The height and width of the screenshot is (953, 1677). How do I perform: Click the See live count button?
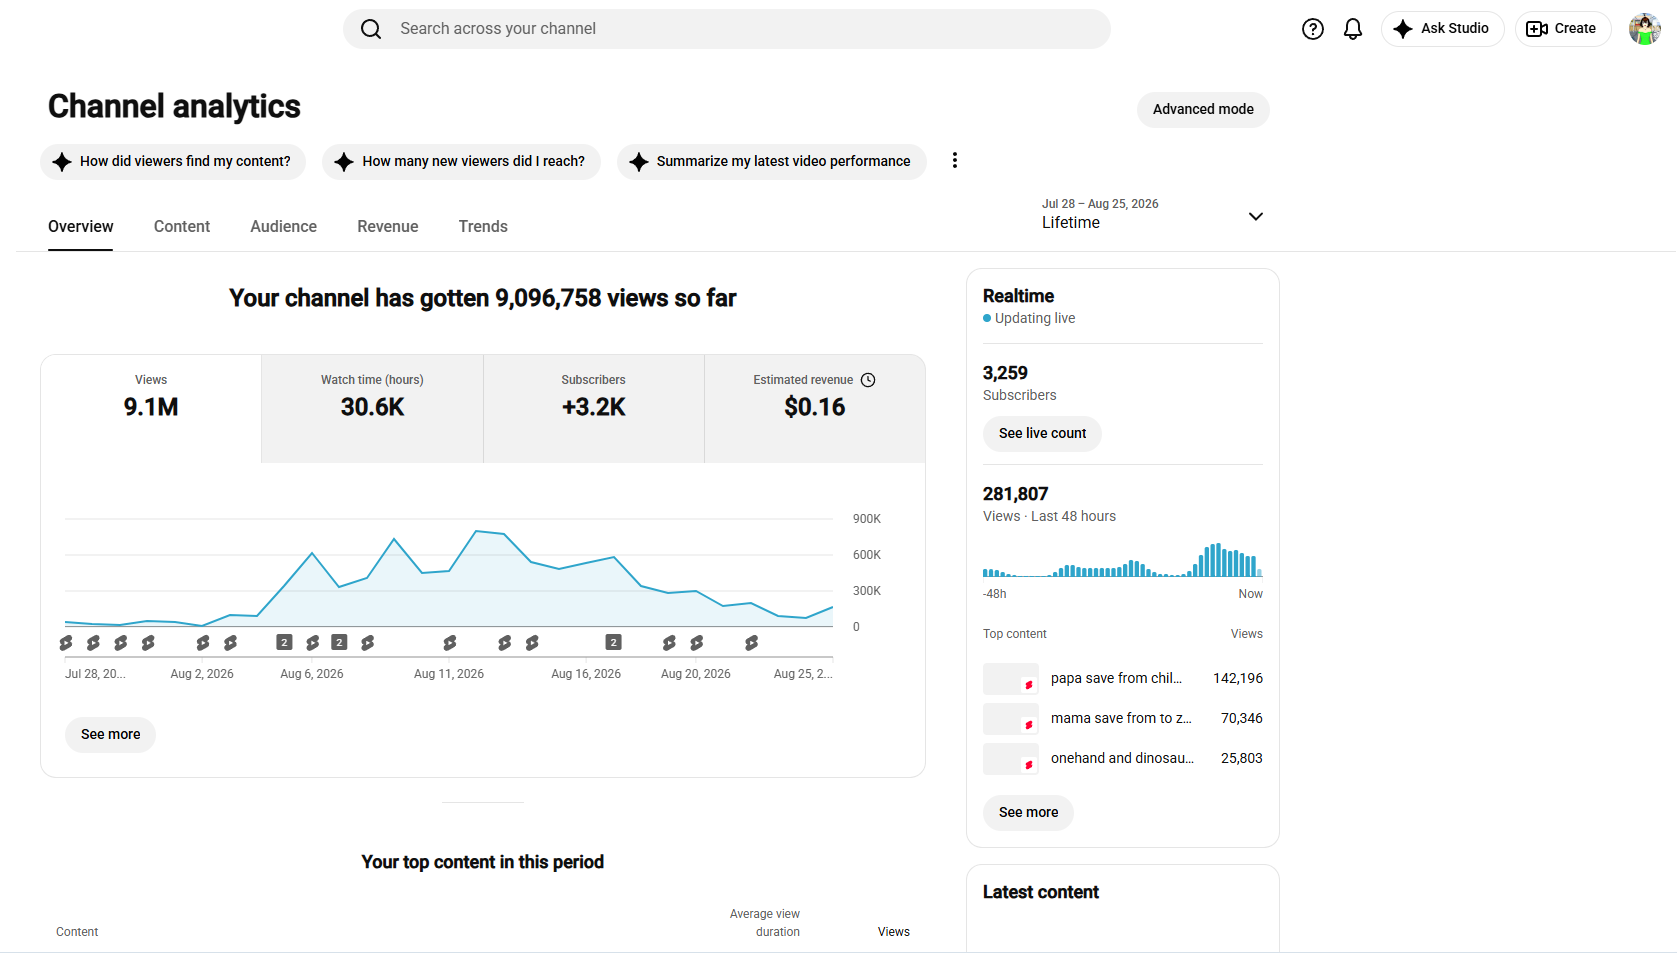(1042, 434)
